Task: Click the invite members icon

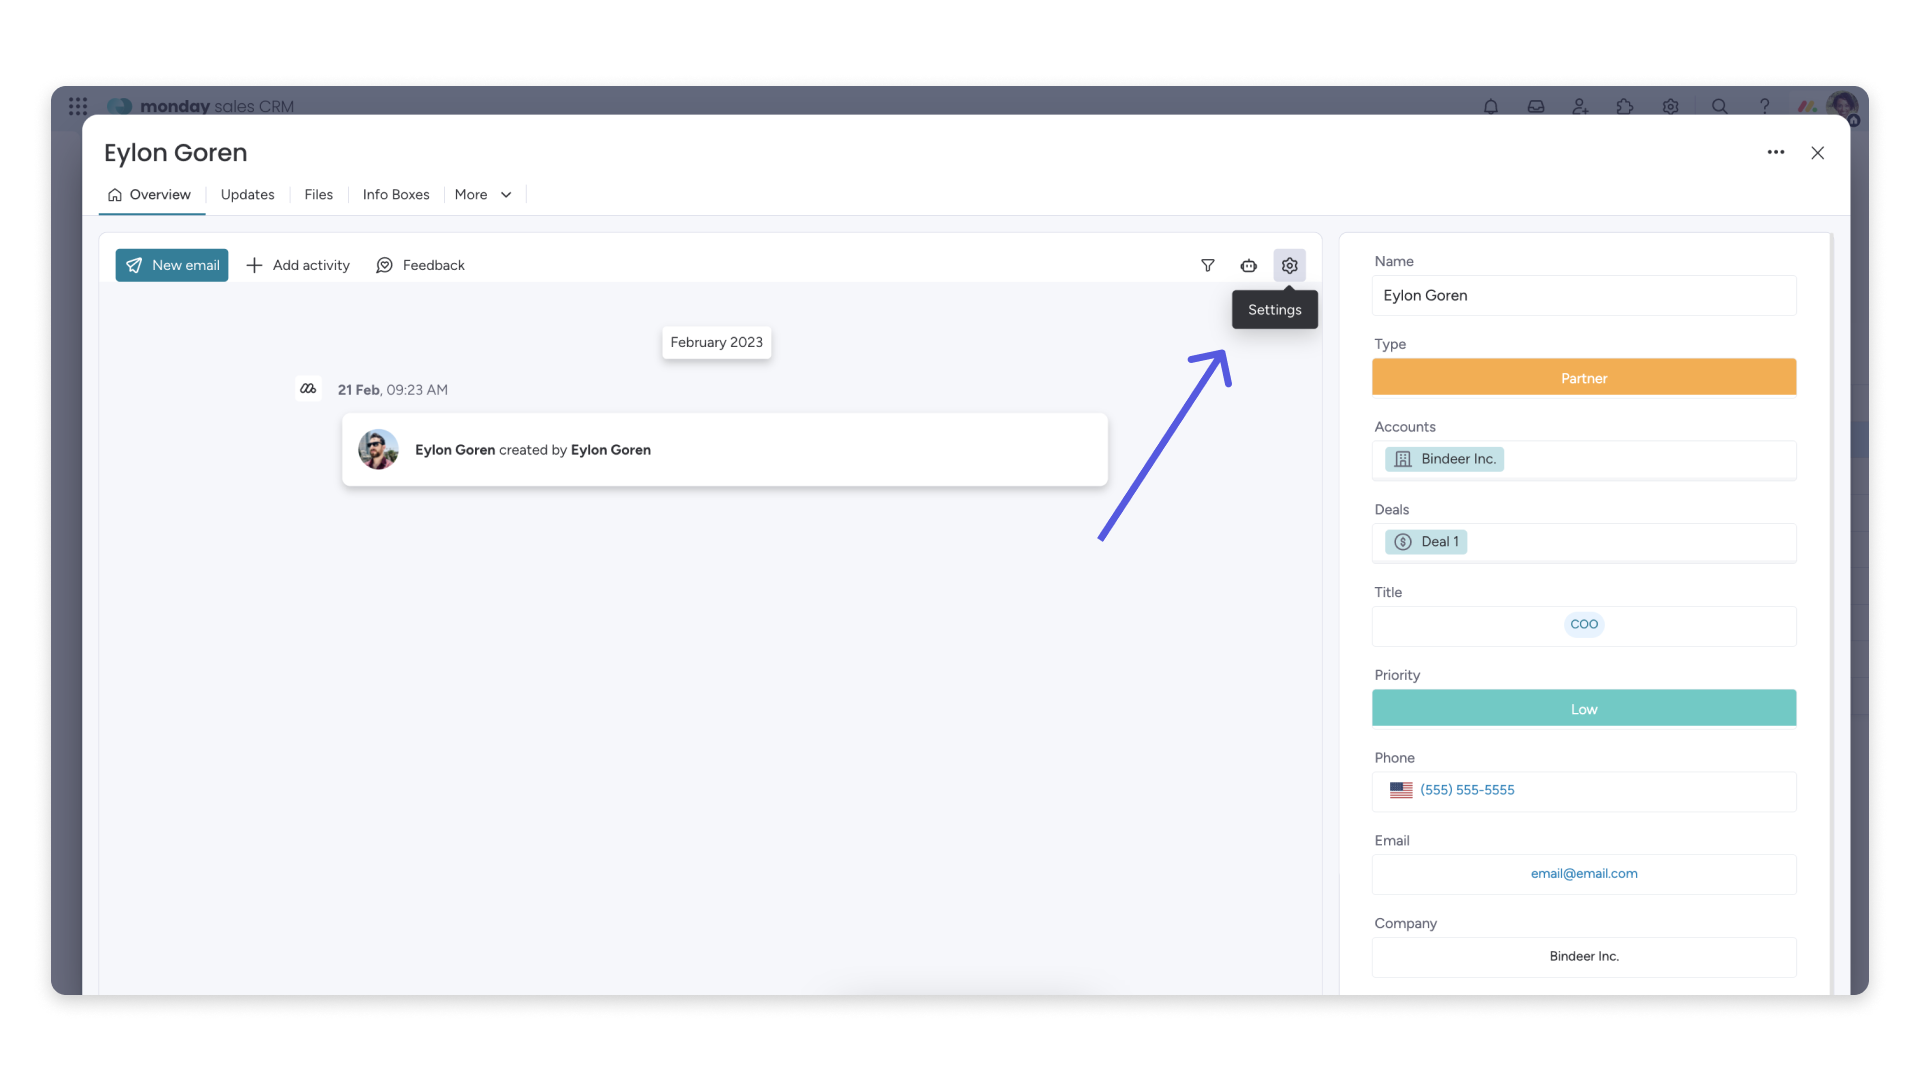Action: tap(1580, 106)
